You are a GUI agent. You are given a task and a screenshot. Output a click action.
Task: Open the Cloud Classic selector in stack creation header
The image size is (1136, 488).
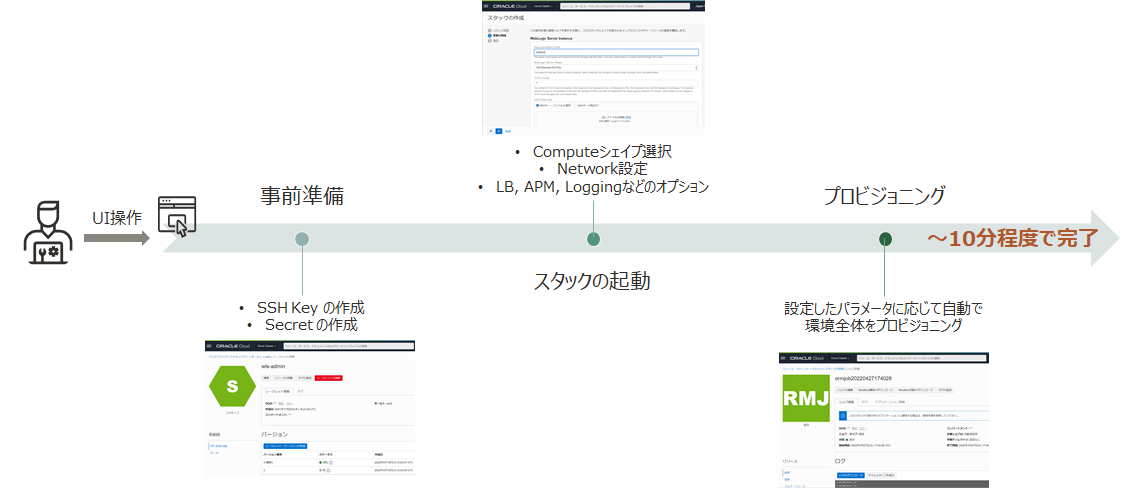point(543,7)
